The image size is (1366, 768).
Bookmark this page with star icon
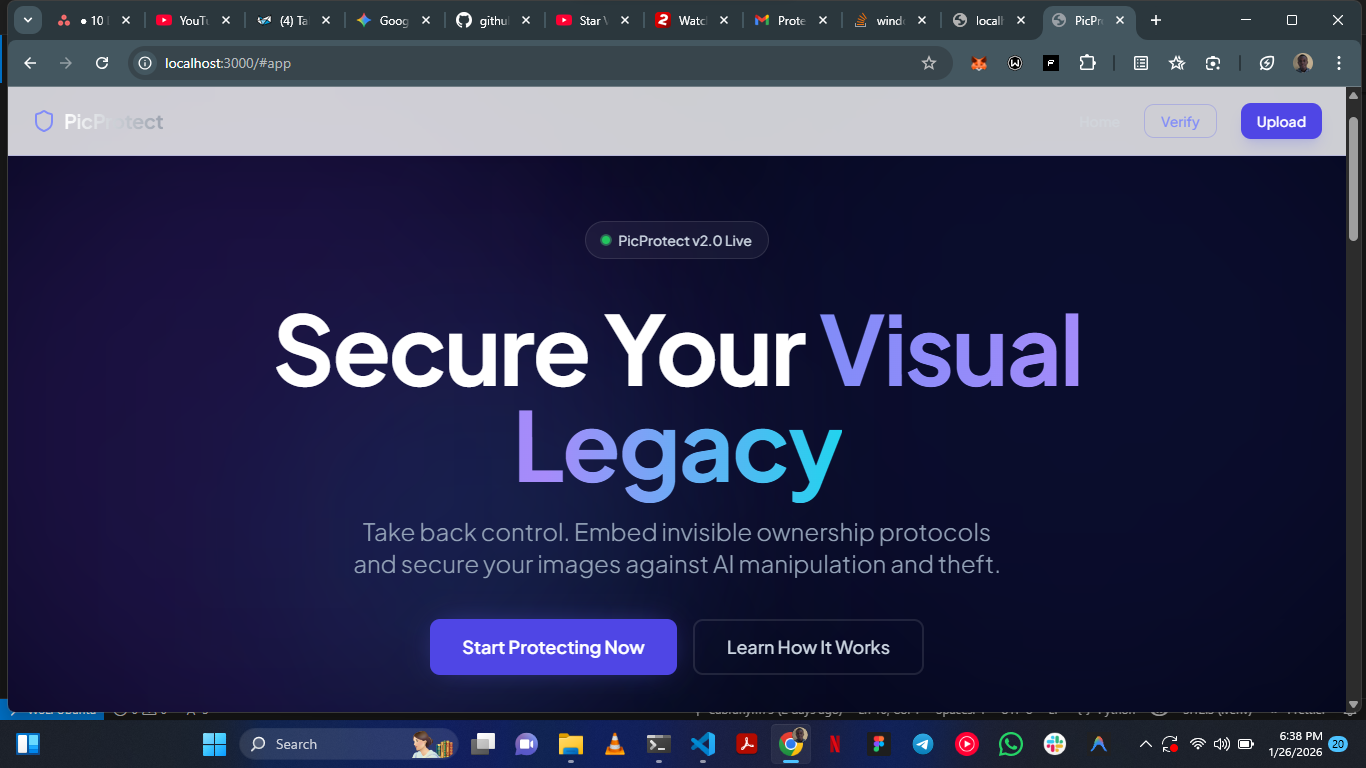click(x=929, y=63)
